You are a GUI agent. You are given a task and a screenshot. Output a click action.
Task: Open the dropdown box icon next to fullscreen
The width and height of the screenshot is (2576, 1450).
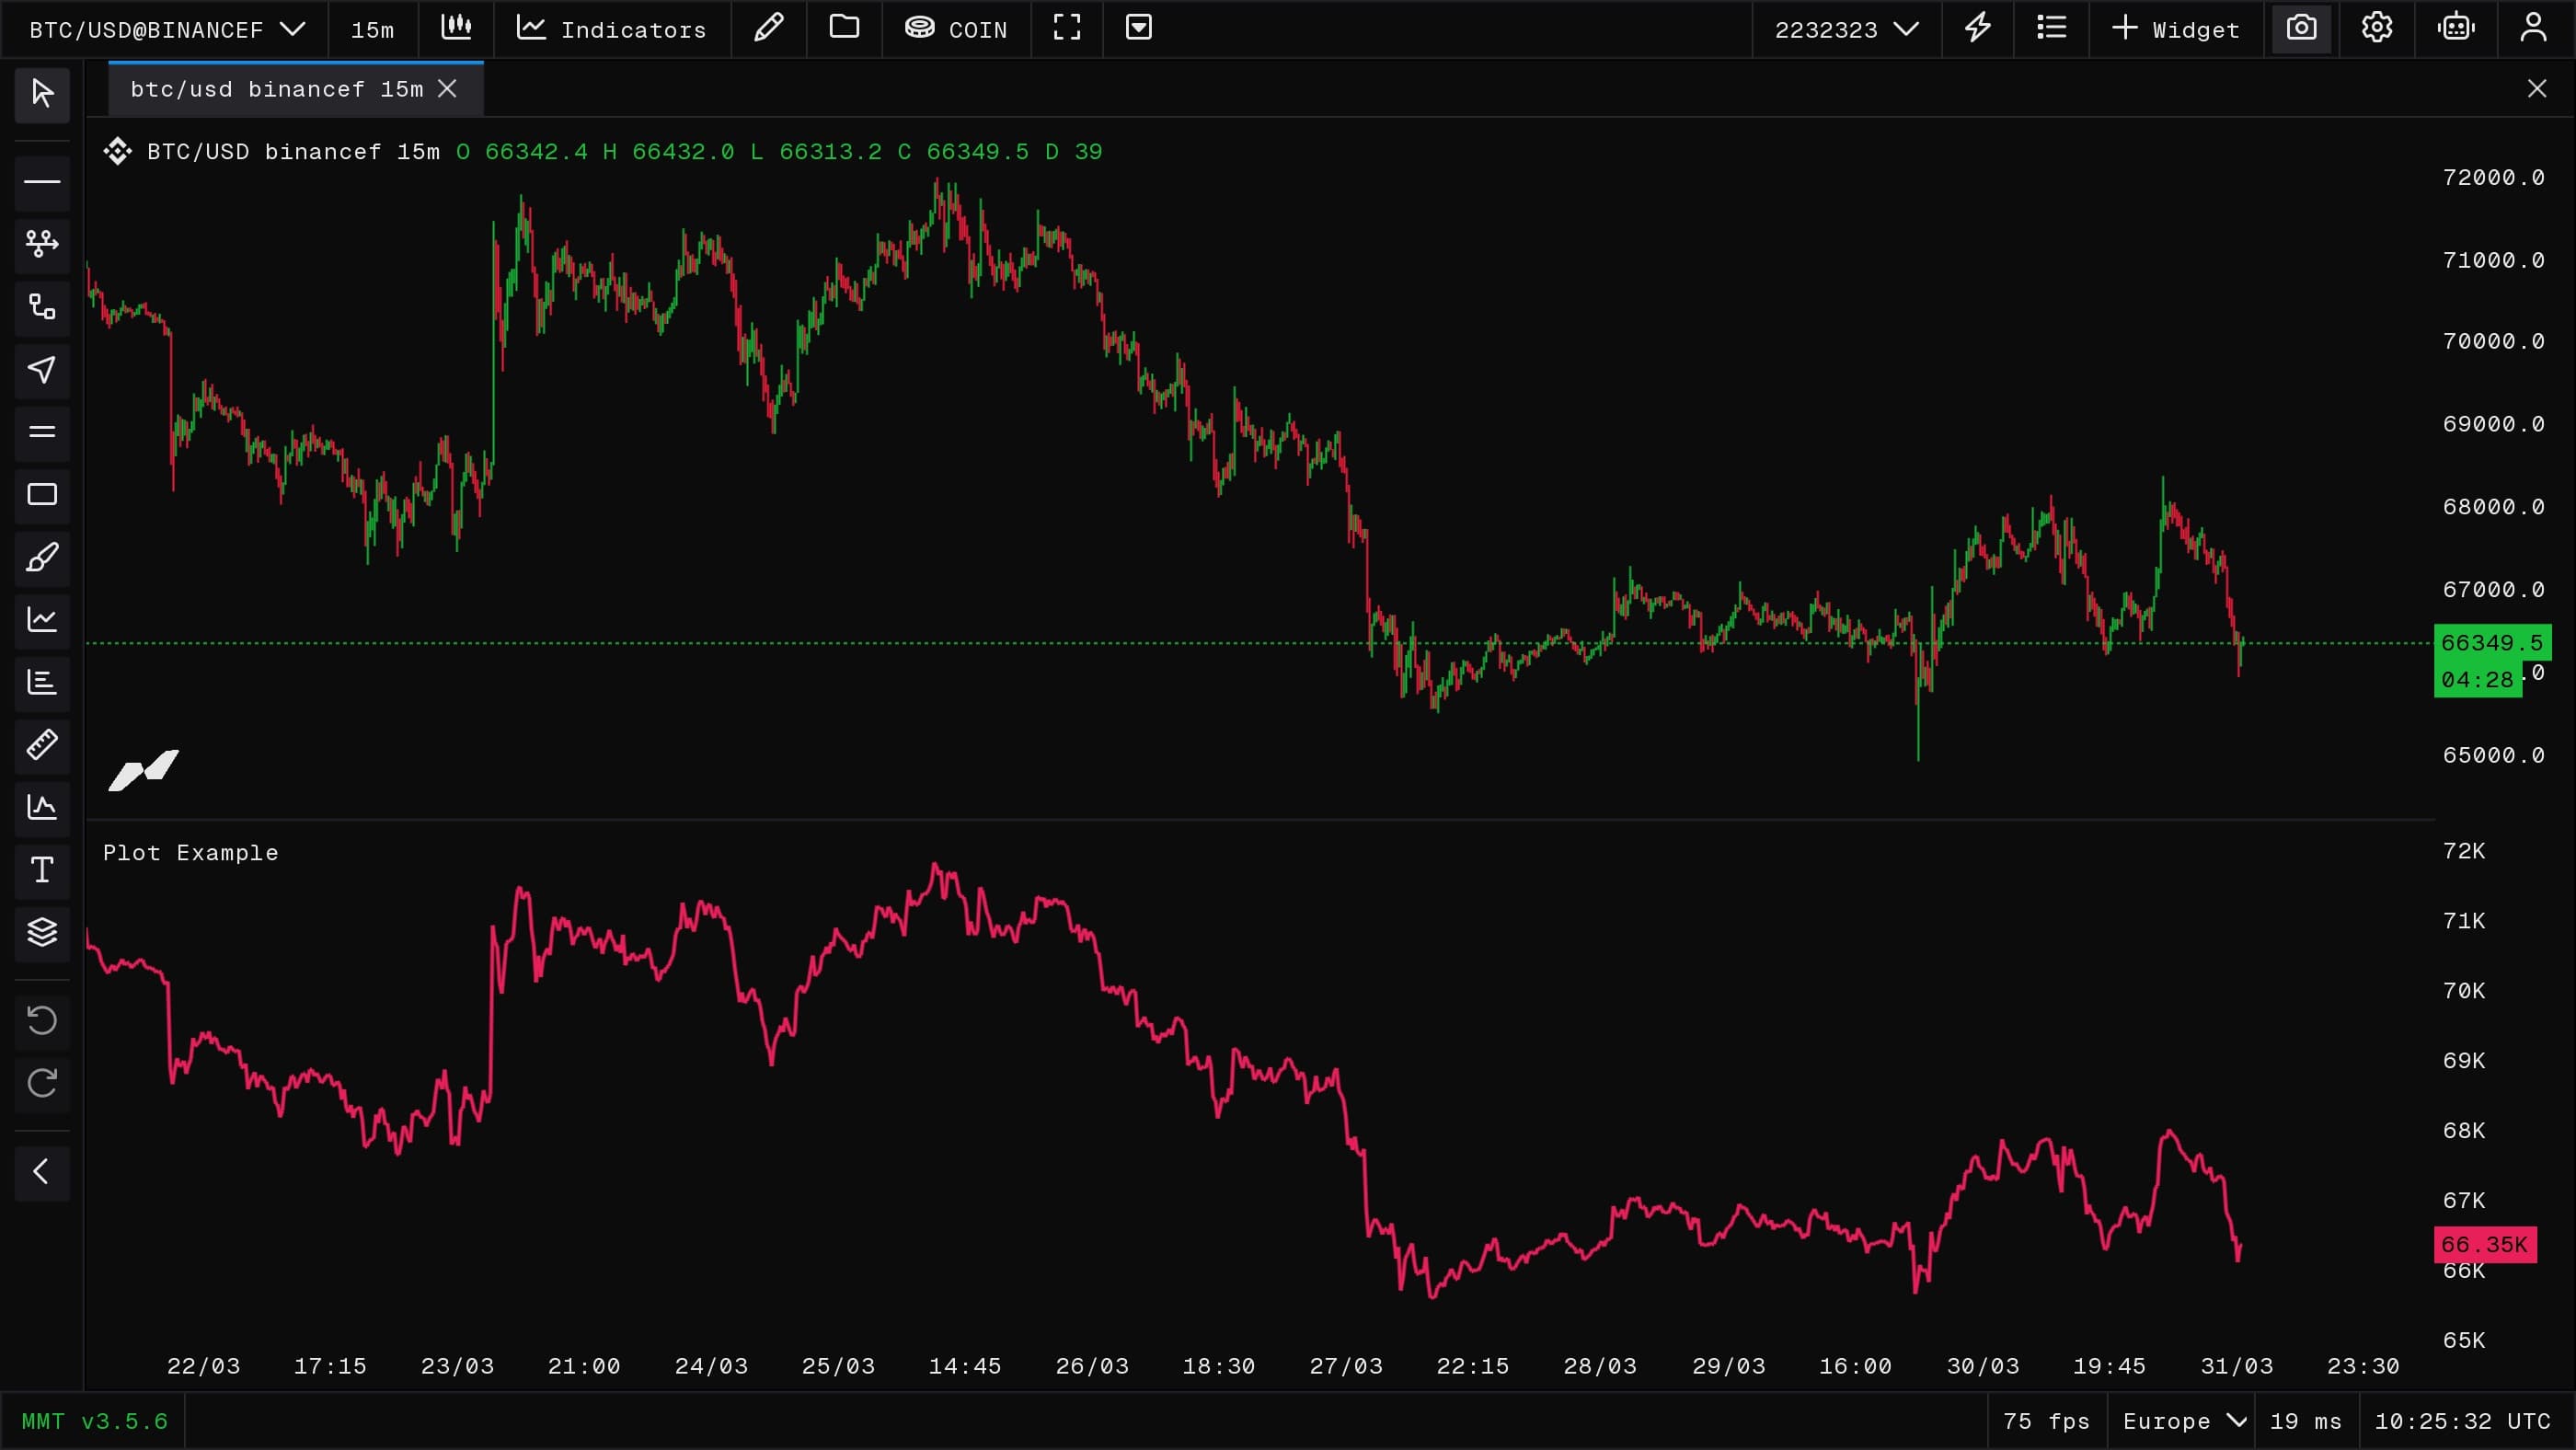(1139, 28)
